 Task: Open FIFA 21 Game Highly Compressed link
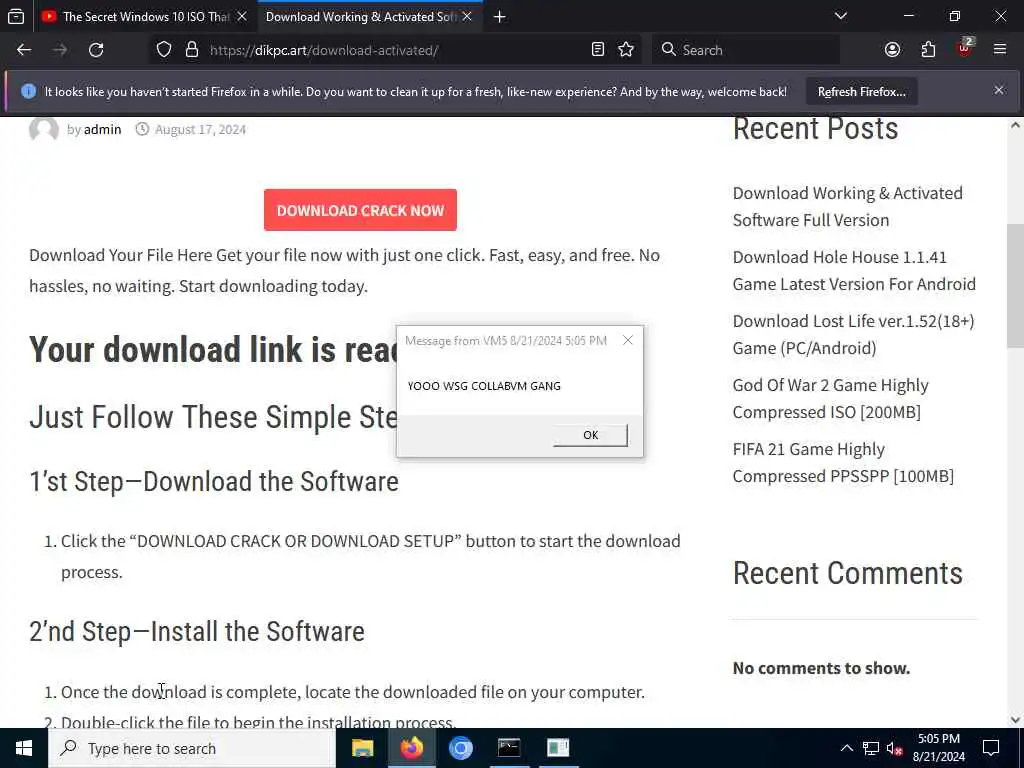coord(843,462)
